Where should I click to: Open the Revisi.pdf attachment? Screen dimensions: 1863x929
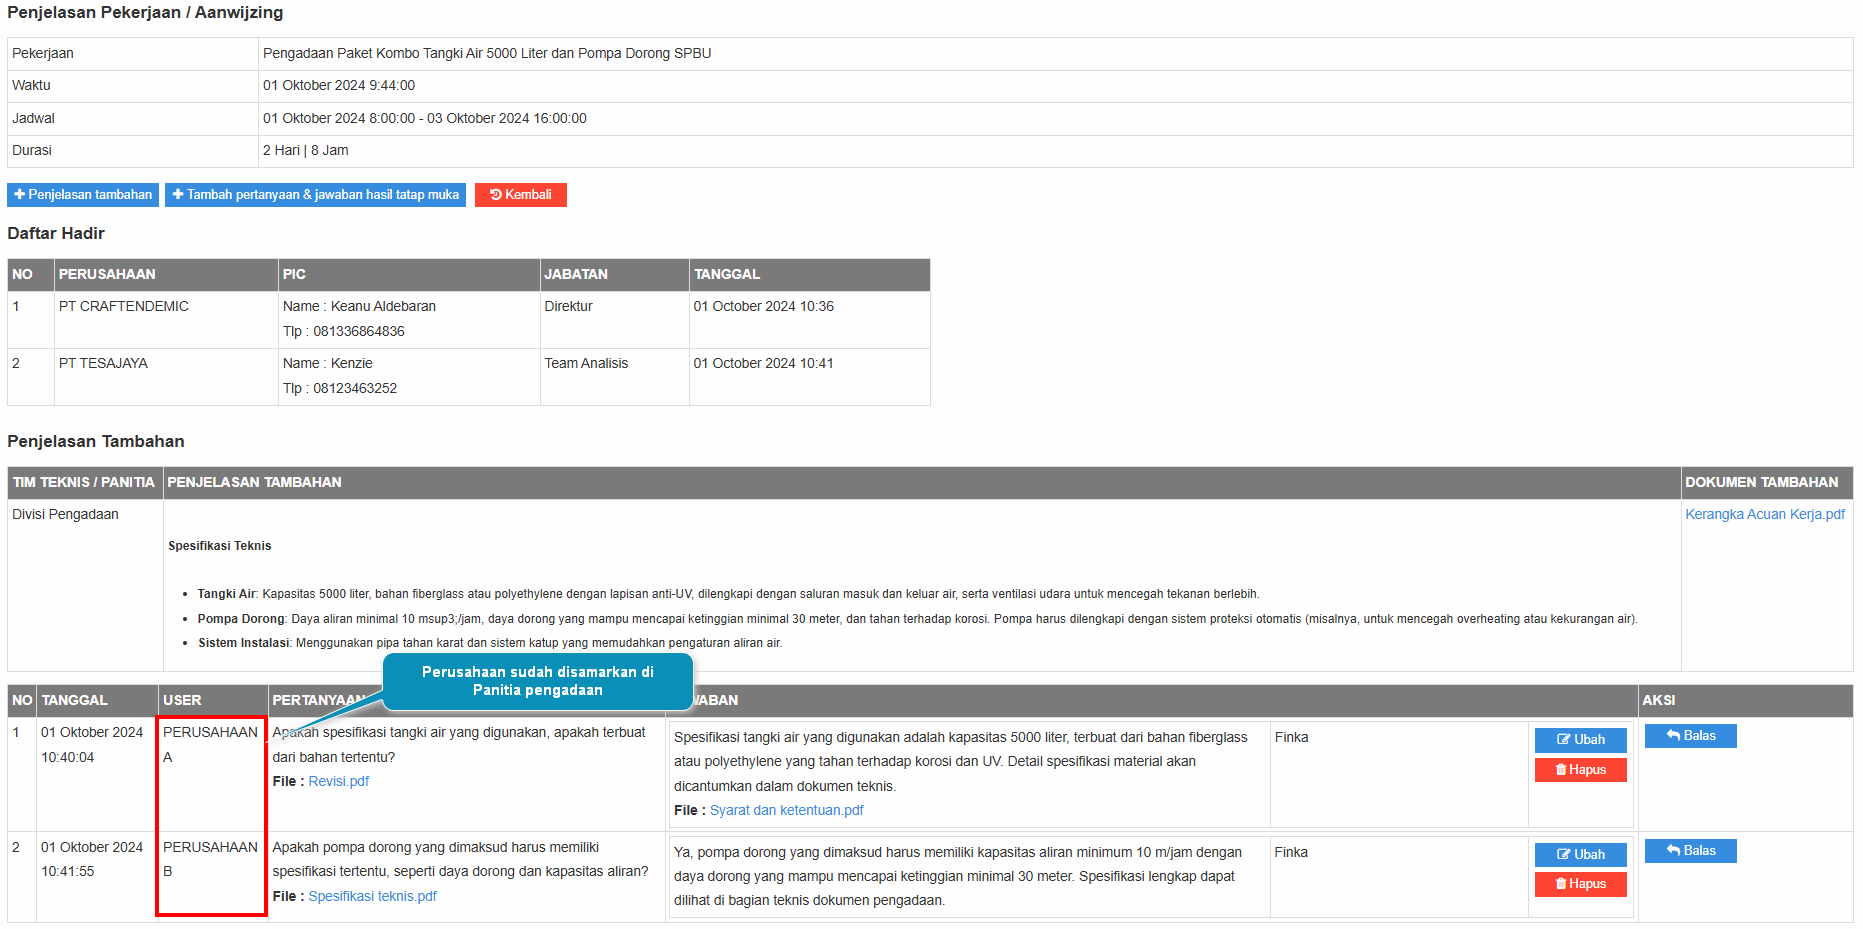pyautogui.click(x=338, y=781)
